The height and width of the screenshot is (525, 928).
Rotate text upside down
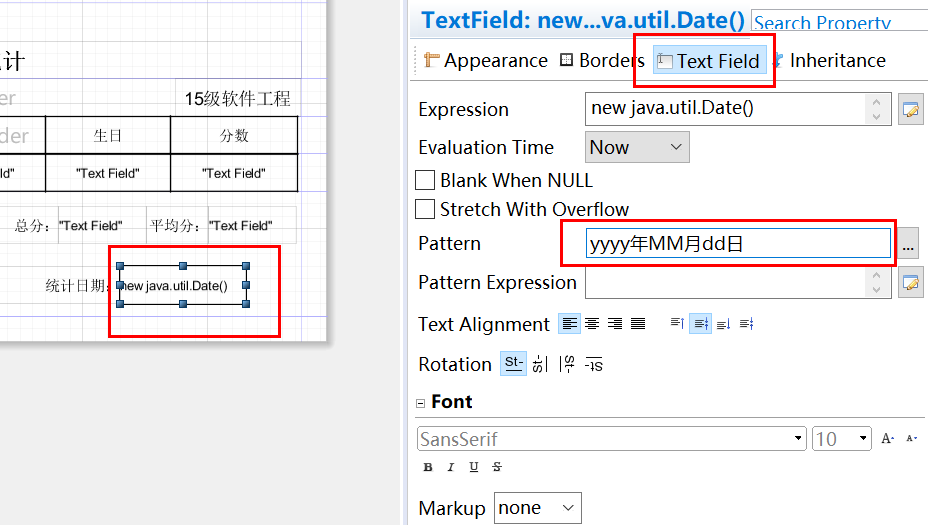tap(594, 364)
